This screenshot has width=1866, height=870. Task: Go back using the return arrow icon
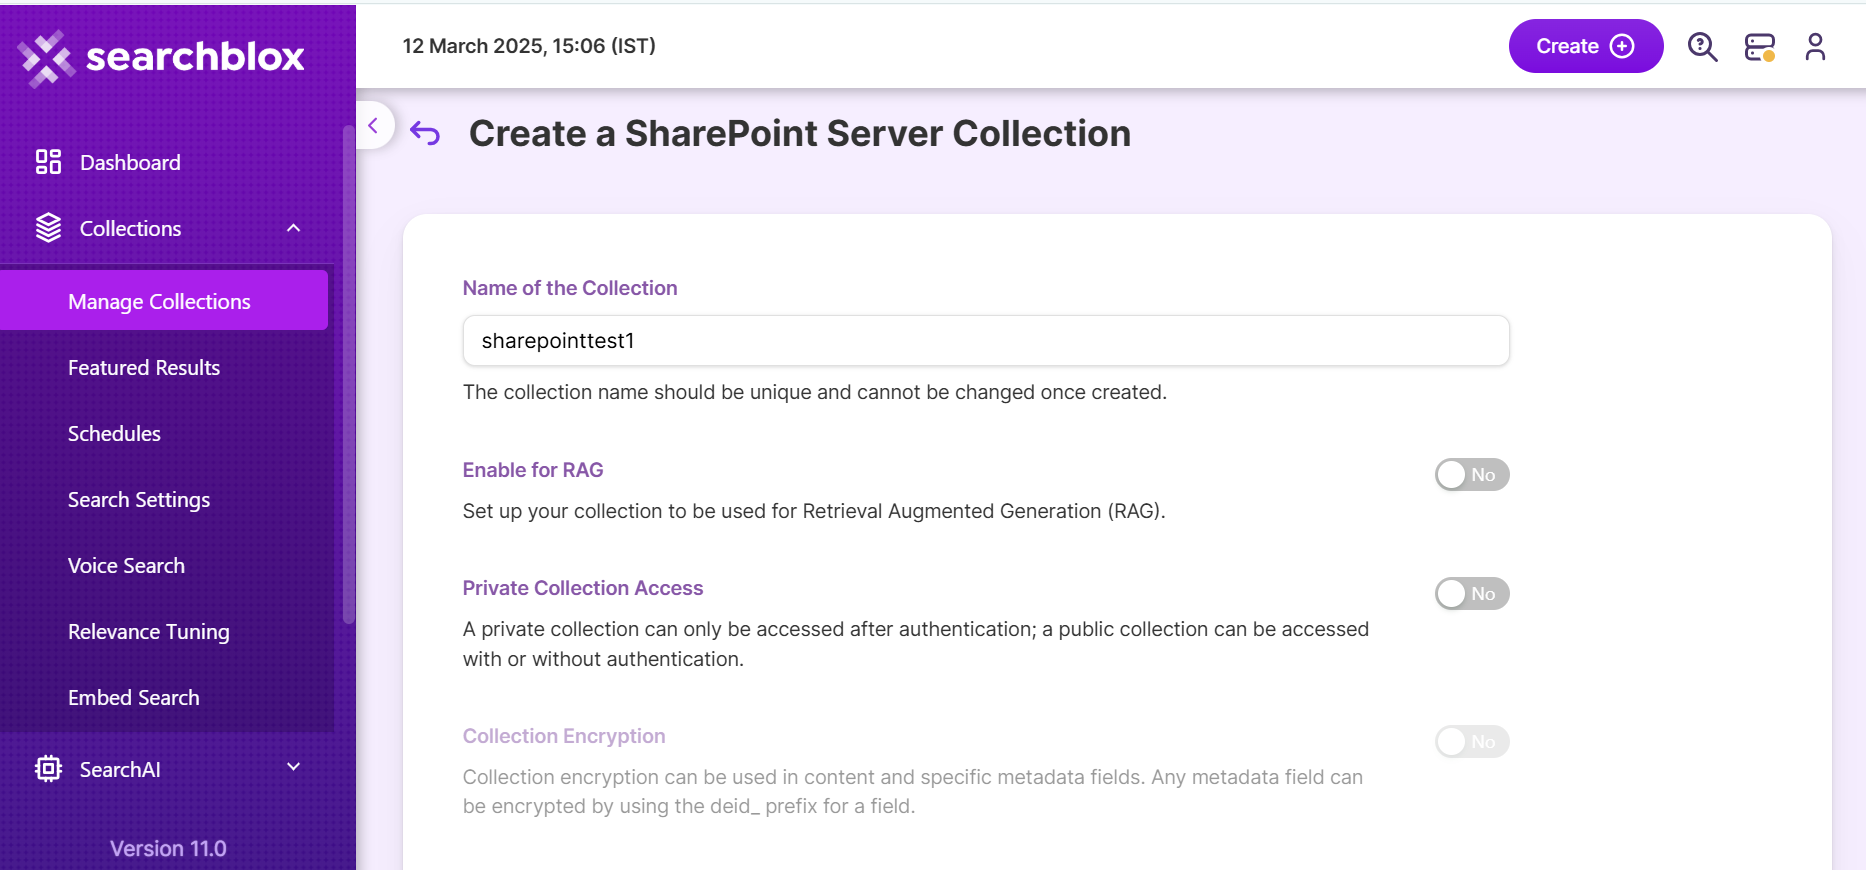point(425,133)
